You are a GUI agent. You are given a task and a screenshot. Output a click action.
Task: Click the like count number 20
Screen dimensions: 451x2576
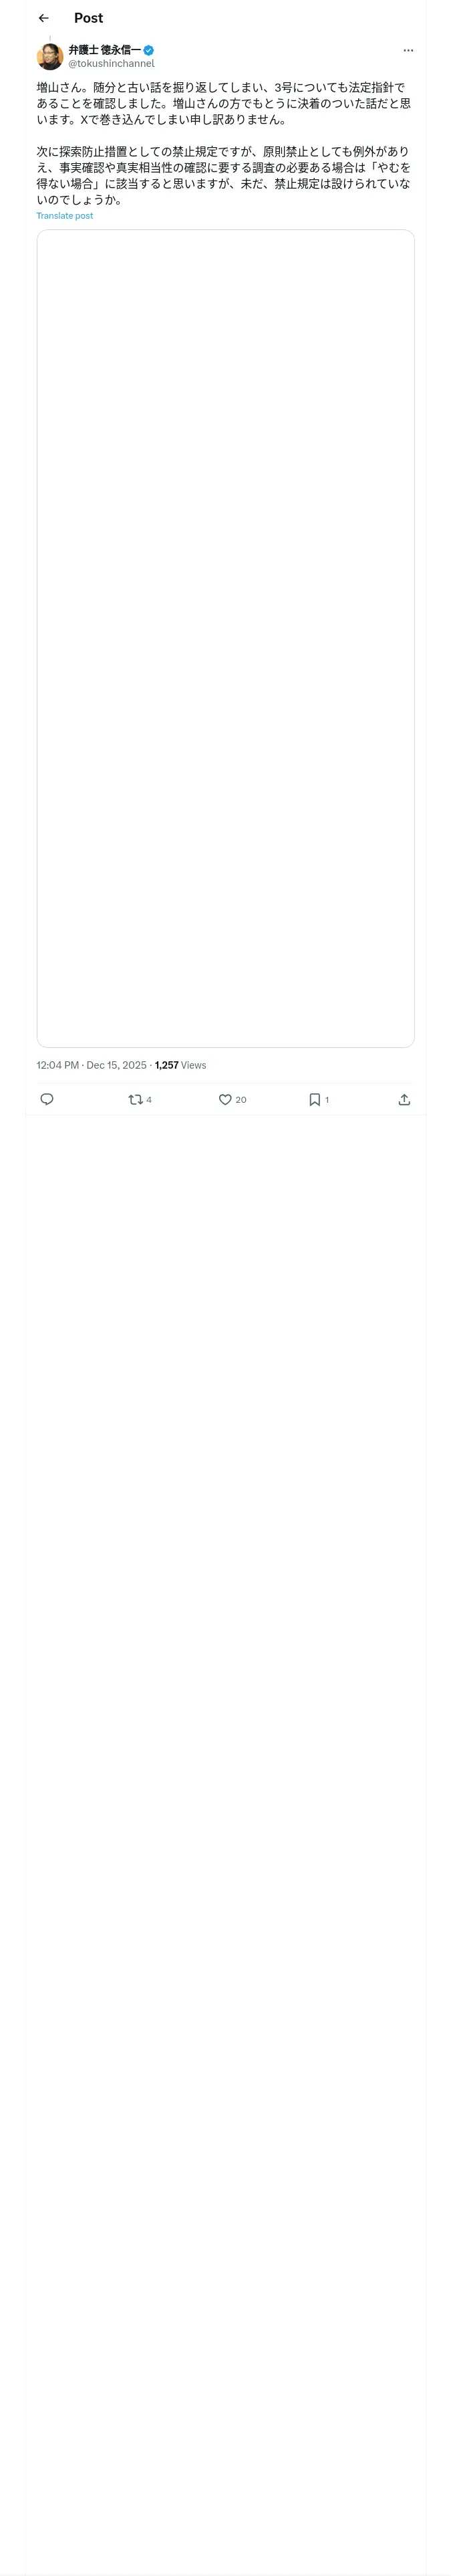(241, 1099)
